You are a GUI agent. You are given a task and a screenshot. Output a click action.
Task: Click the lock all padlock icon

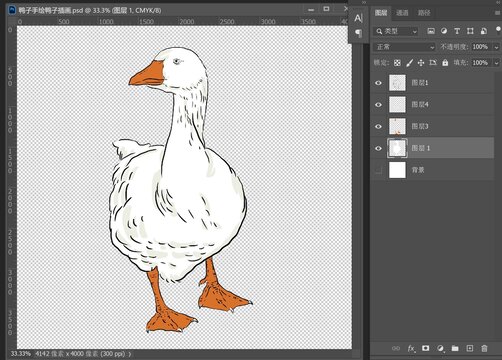pos(445,63)
